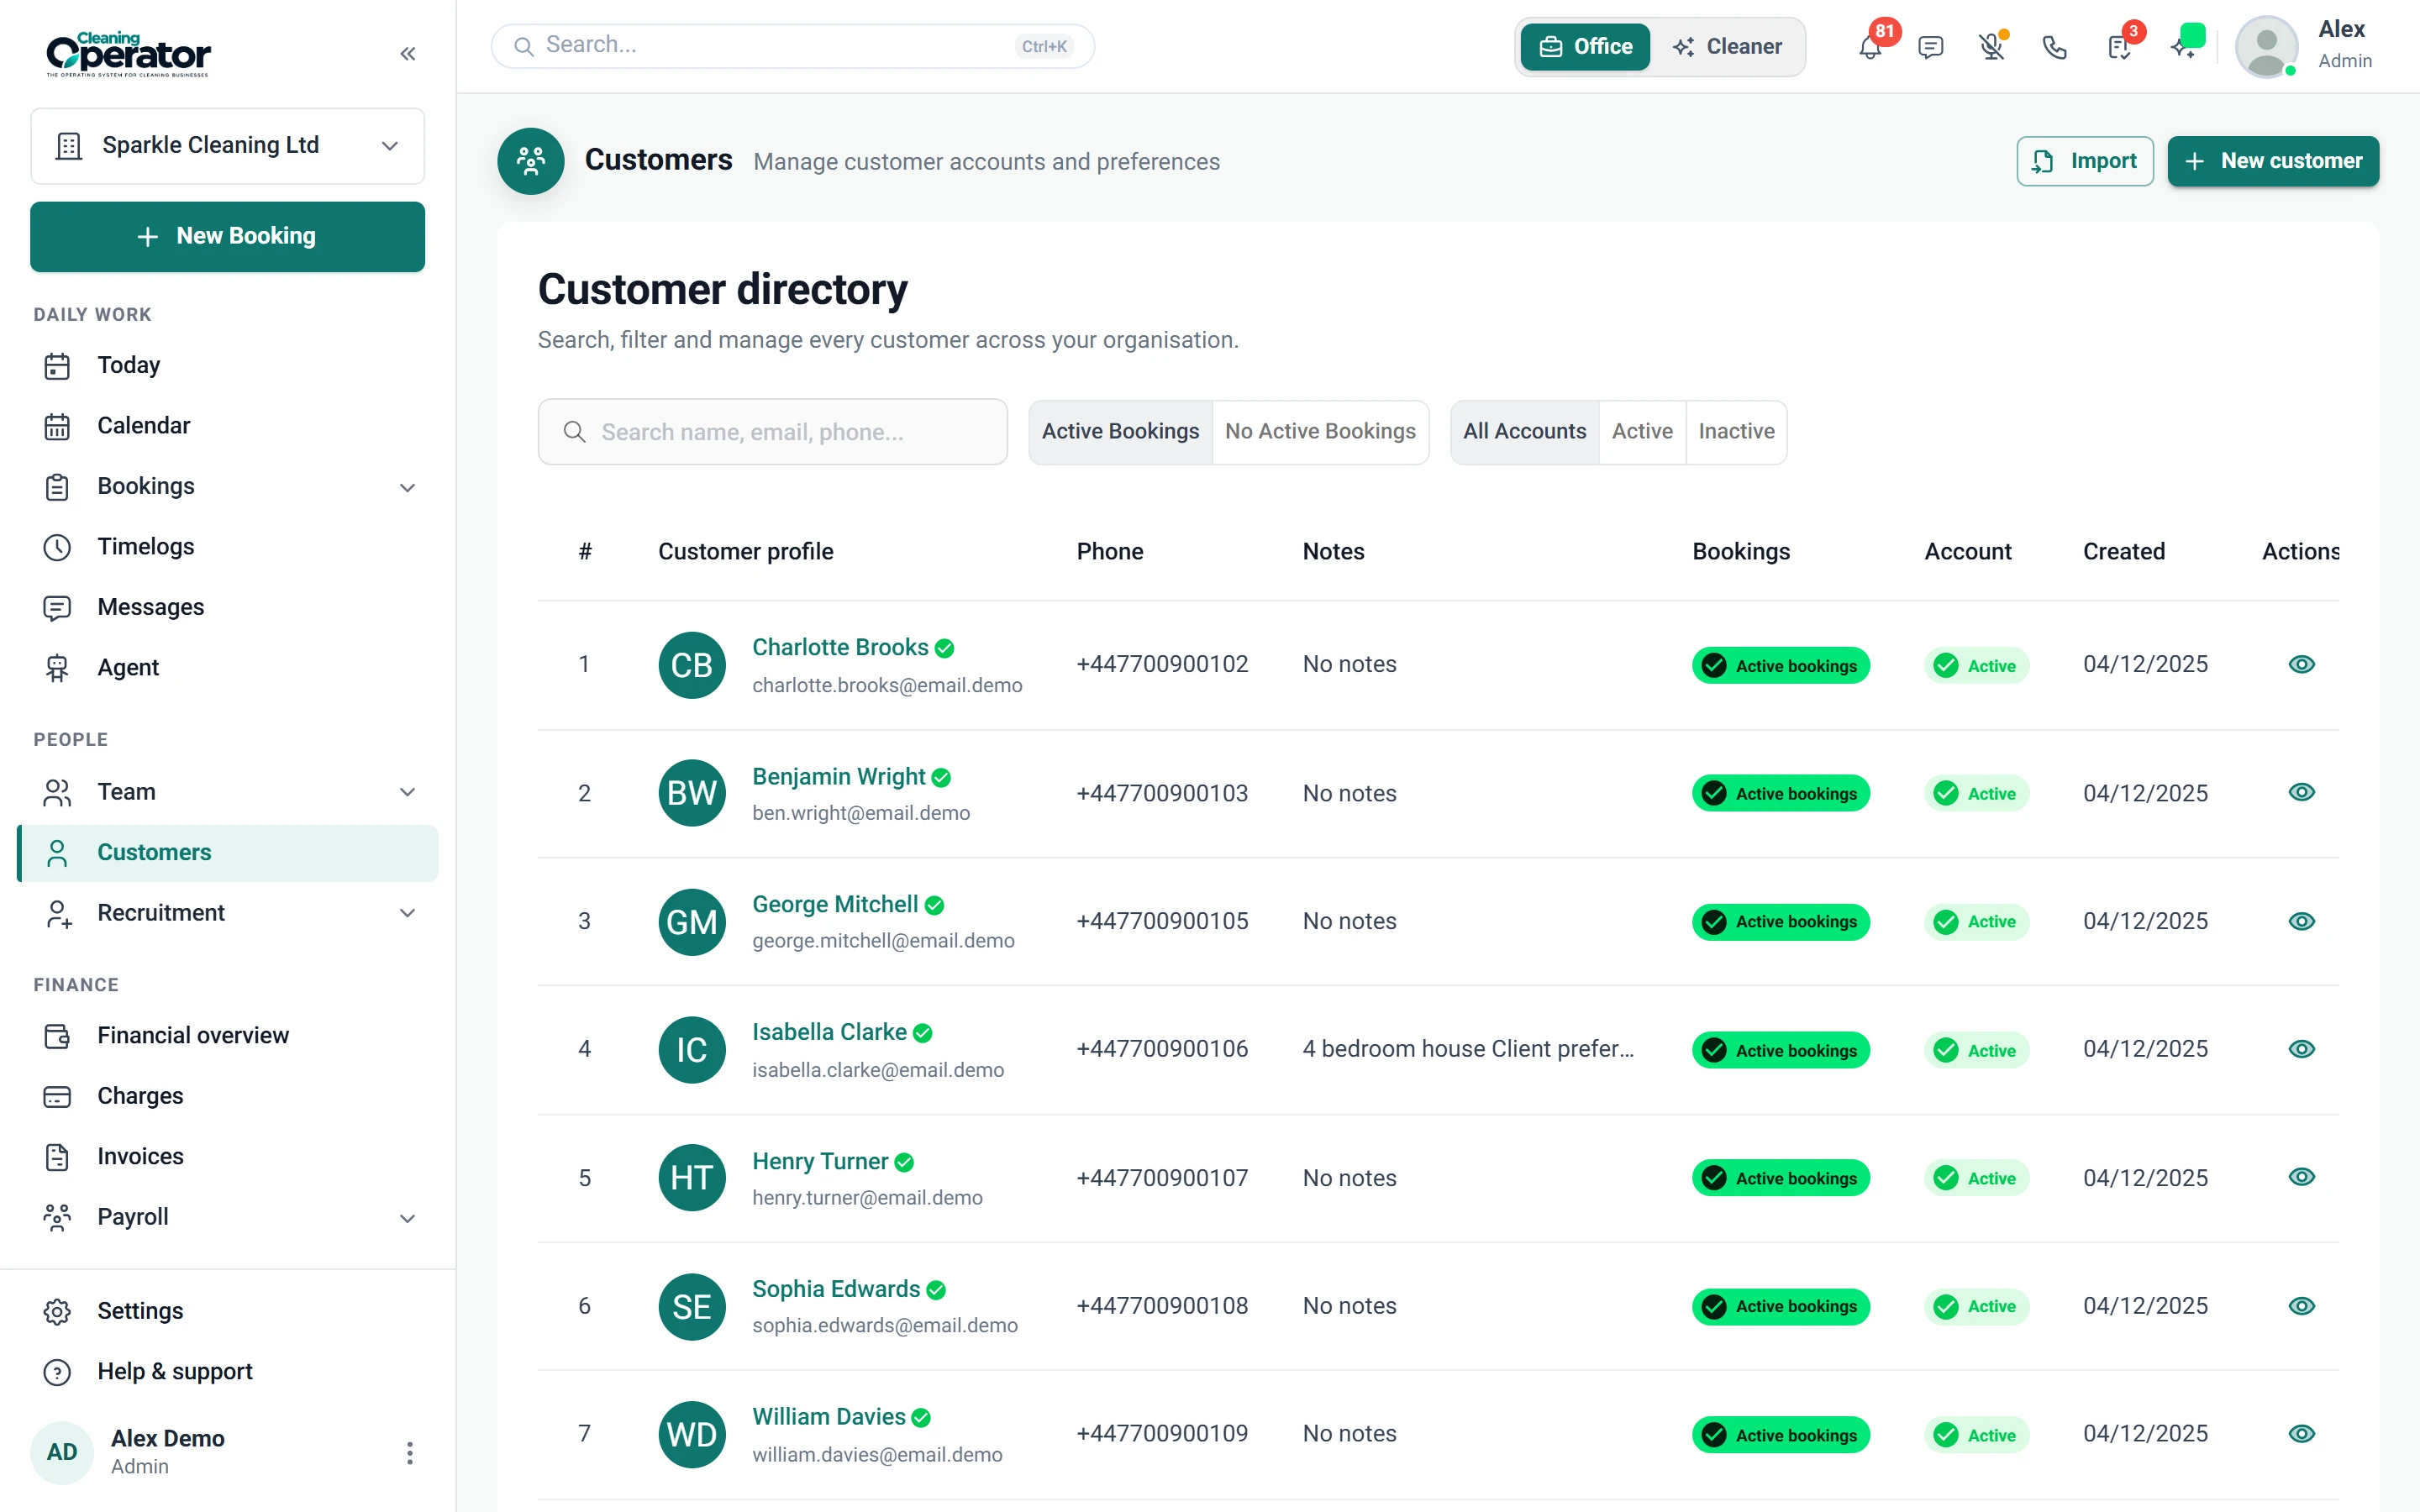Click the Invoices document icon
Screen dimensions: 2420x1512
(57, 1157)
